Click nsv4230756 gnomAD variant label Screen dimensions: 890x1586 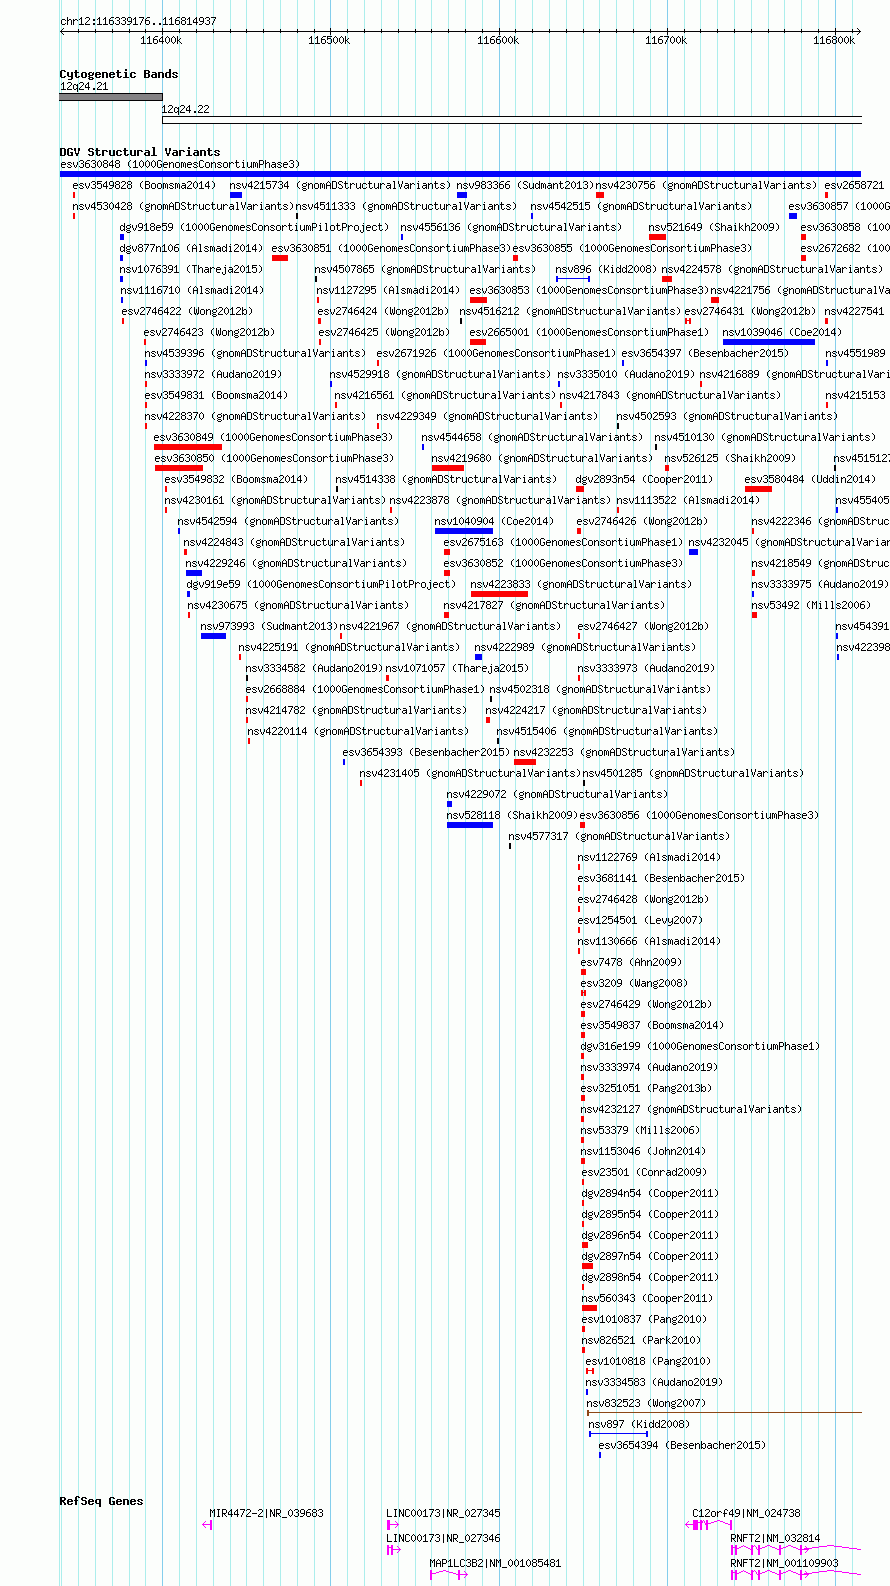point(707,185)
